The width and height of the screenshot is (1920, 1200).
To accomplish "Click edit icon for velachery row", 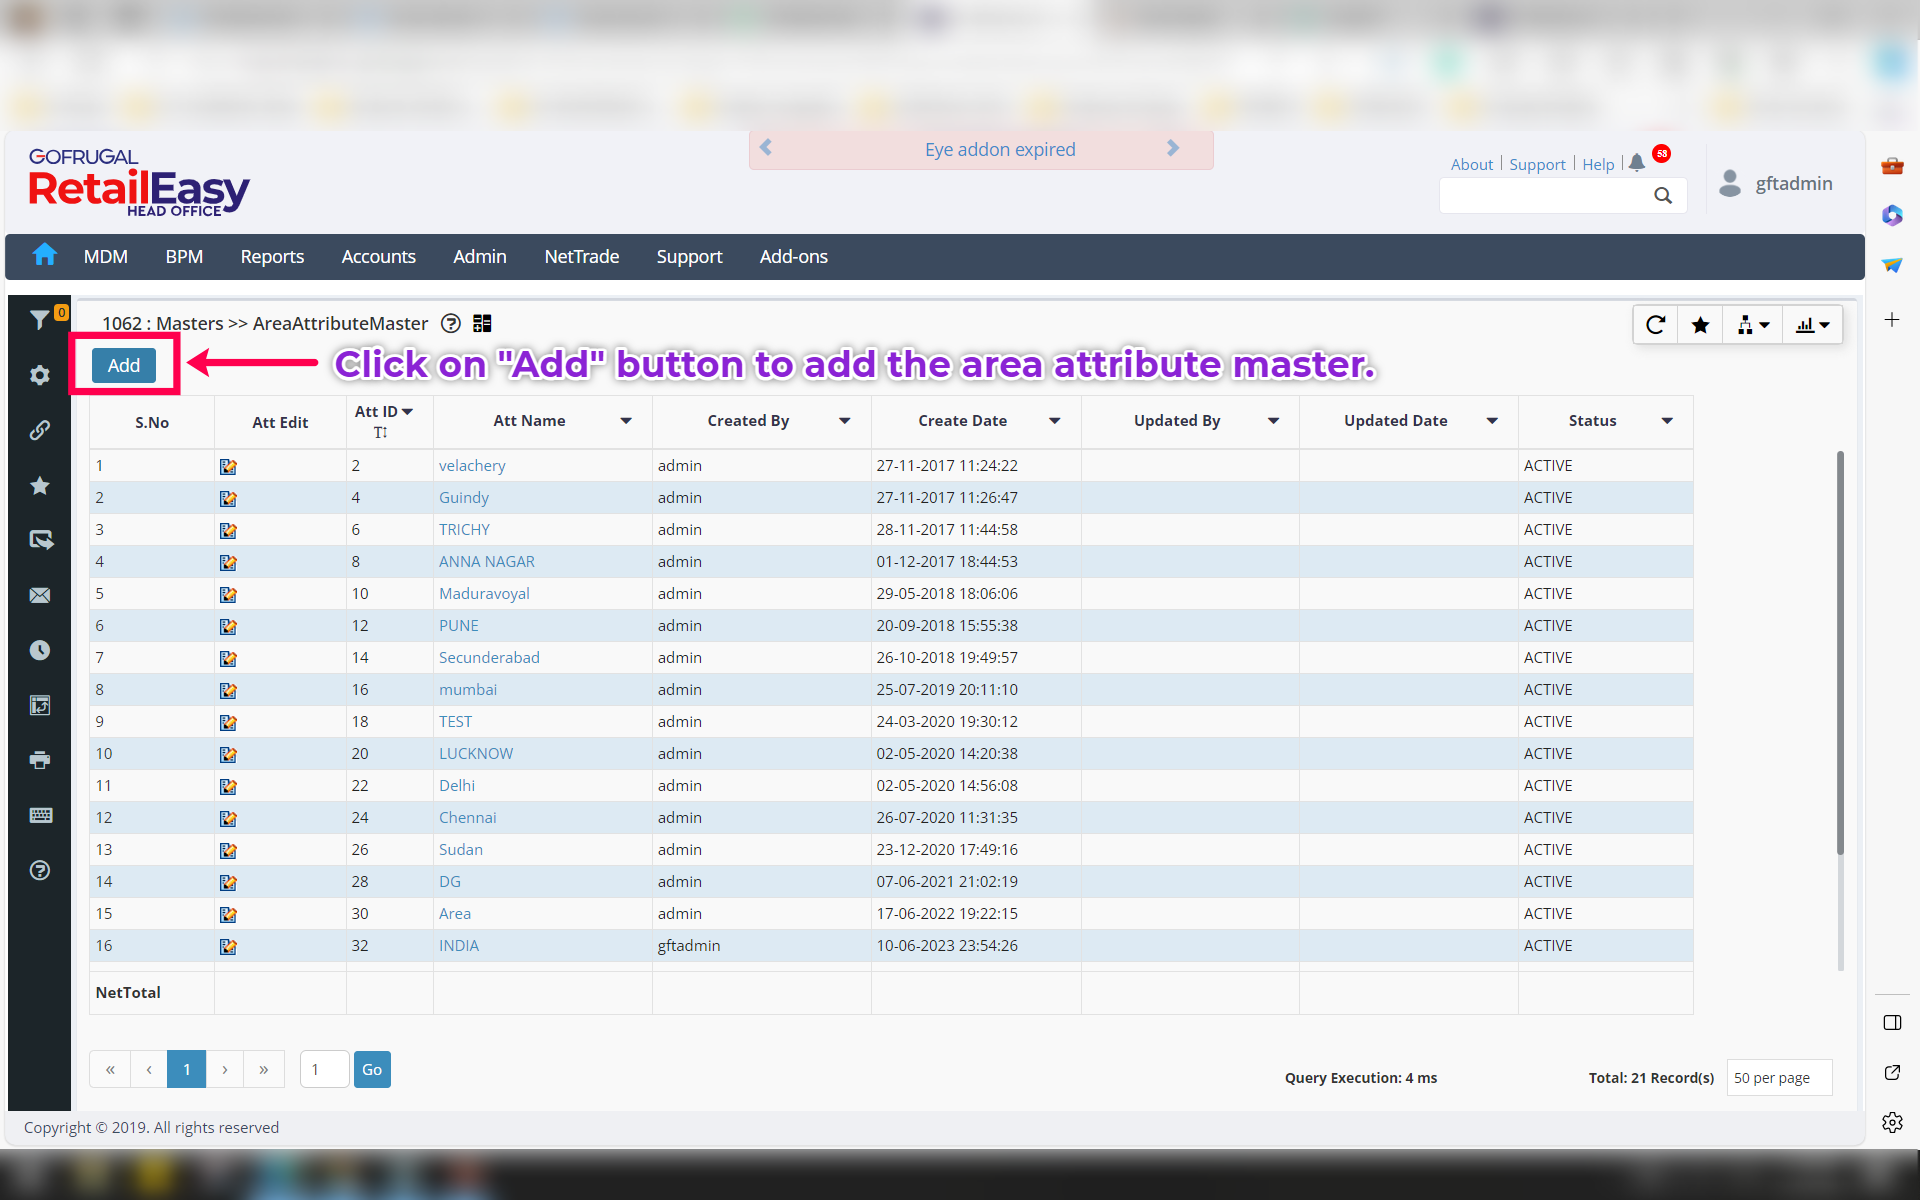I will [x=228, y=466].
